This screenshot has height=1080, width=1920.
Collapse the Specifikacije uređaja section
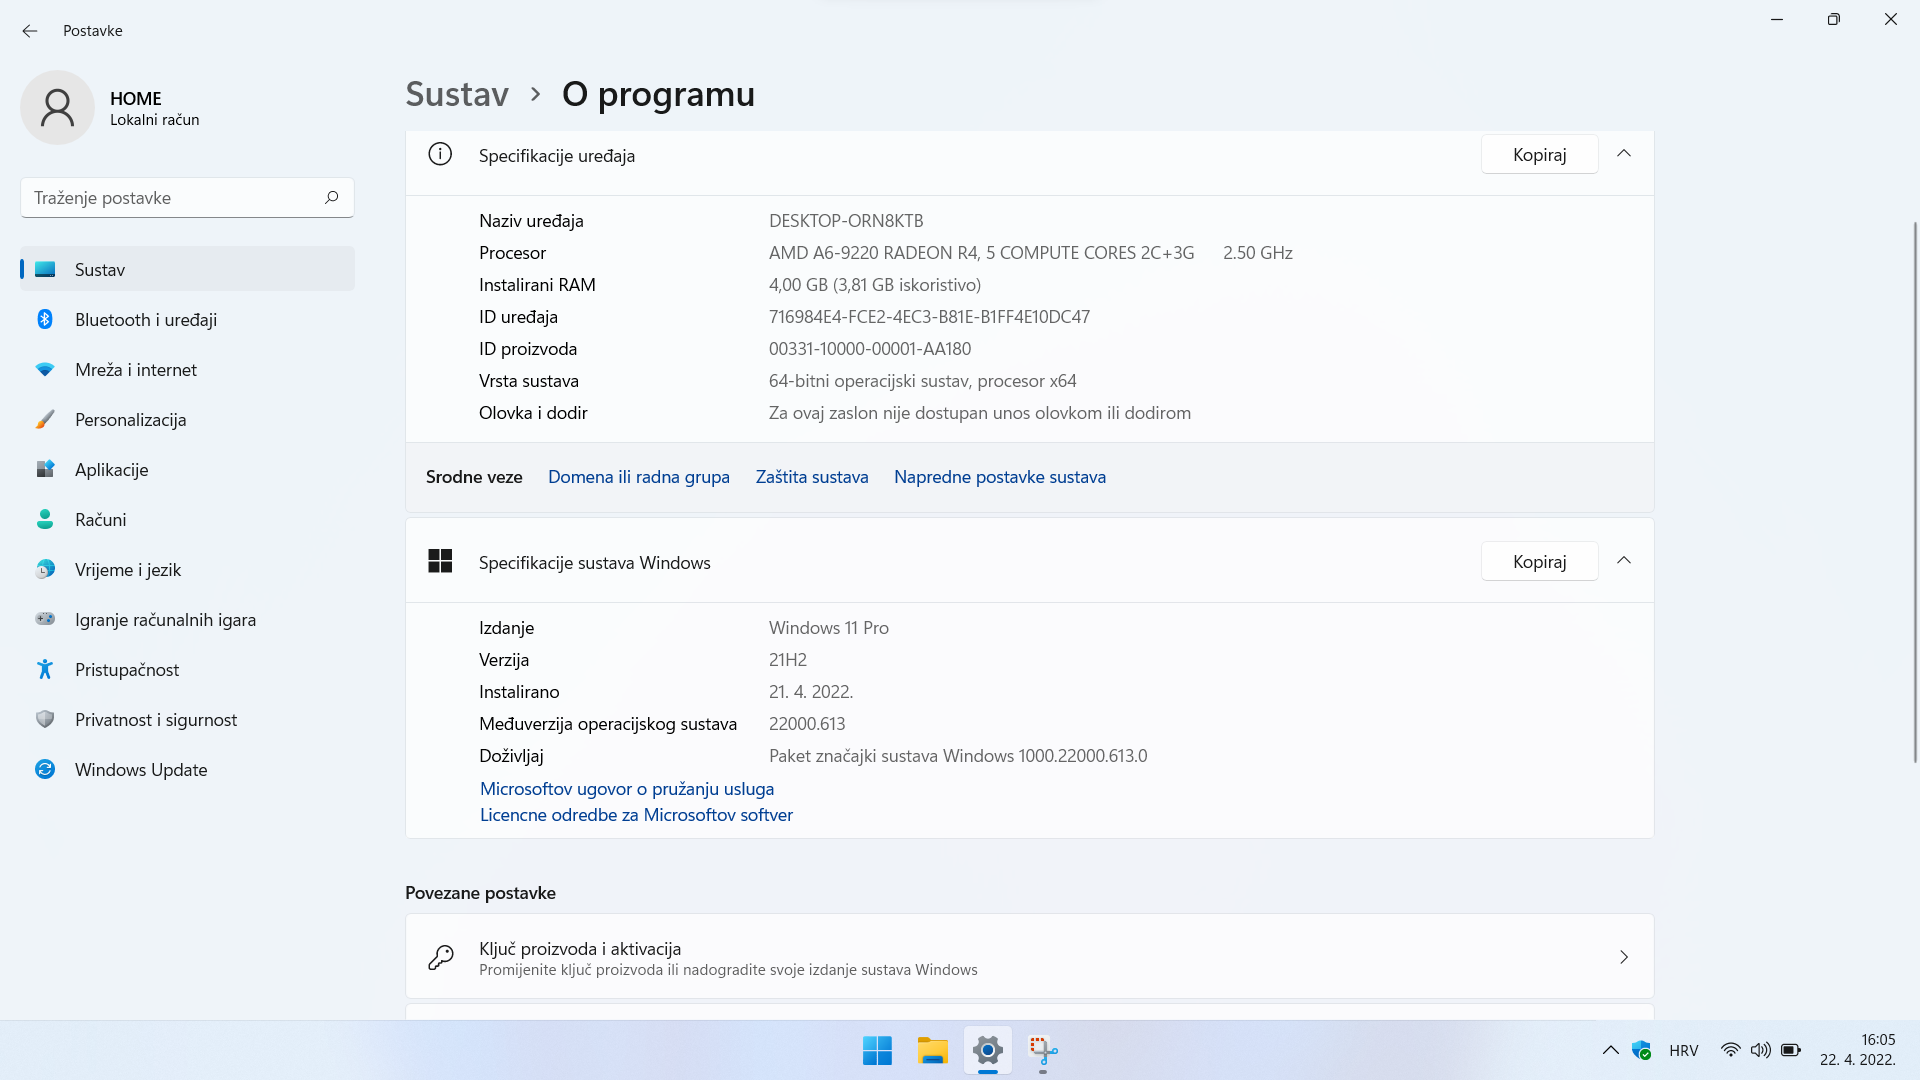[1624, 154]
